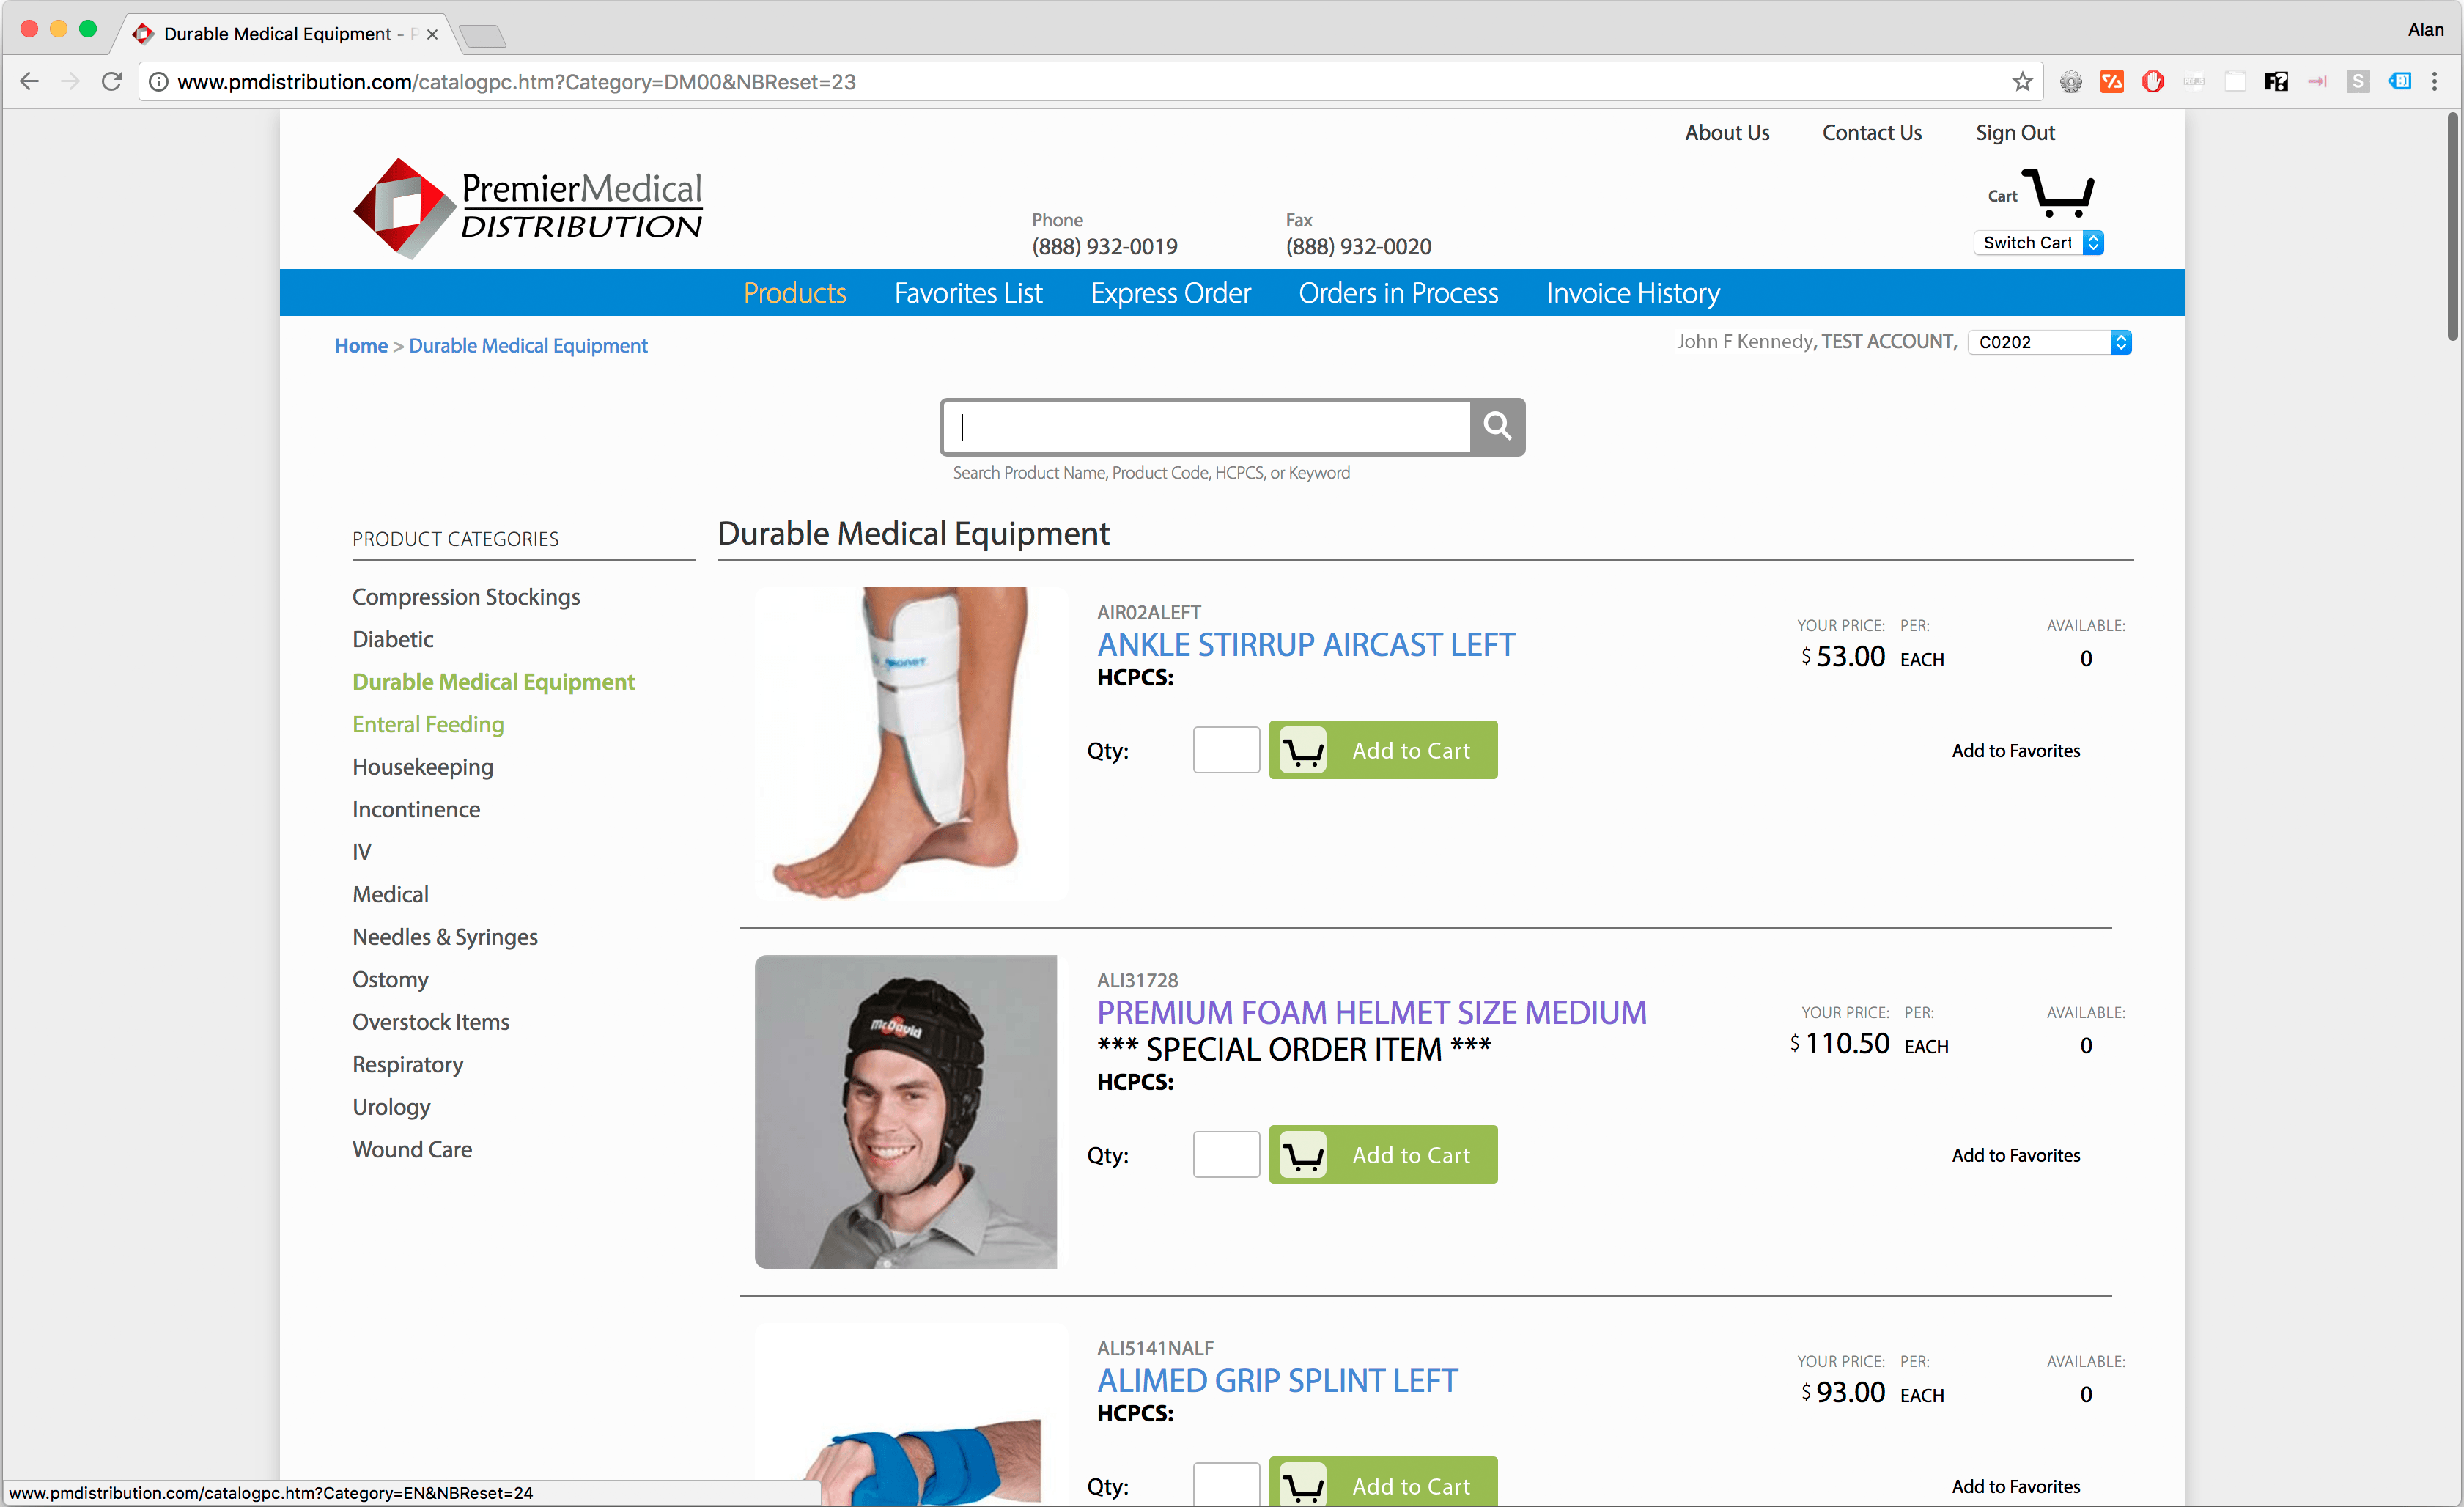Add Alimed Grip Splint to favorites

pos(2015,1487)
